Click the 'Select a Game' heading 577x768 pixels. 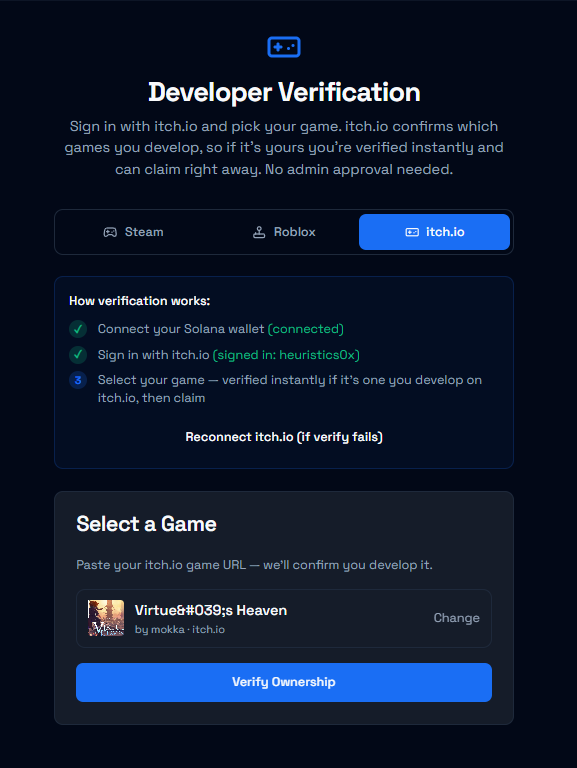pyautogui.click(x=146, y=524)
